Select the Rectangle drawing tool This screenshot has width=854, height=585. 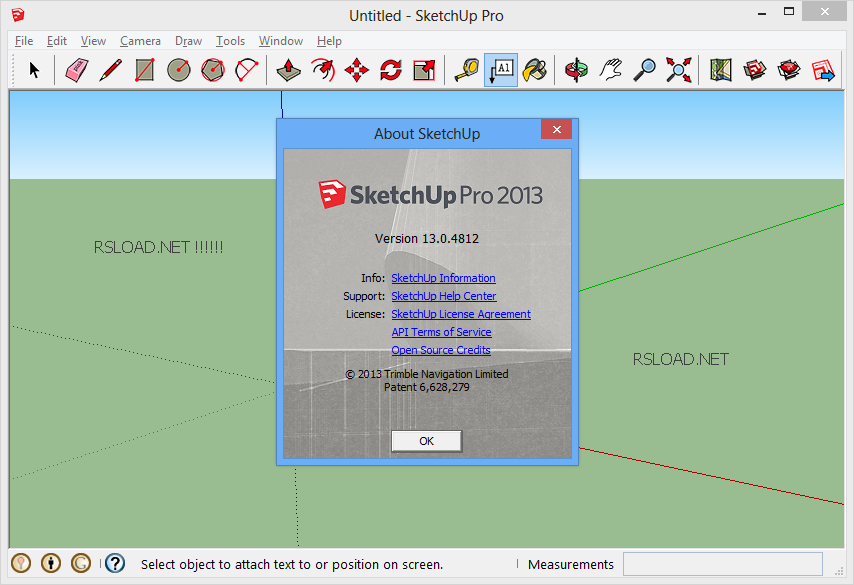[144, 70]
